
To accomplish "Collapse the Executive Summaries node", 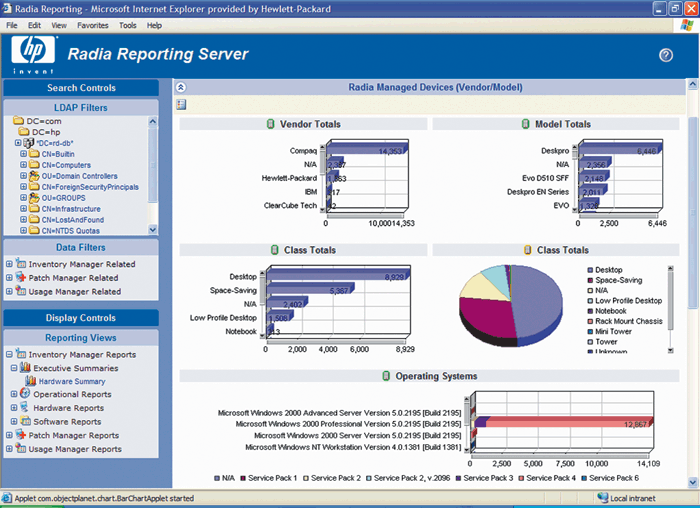I will click(14, 368).
